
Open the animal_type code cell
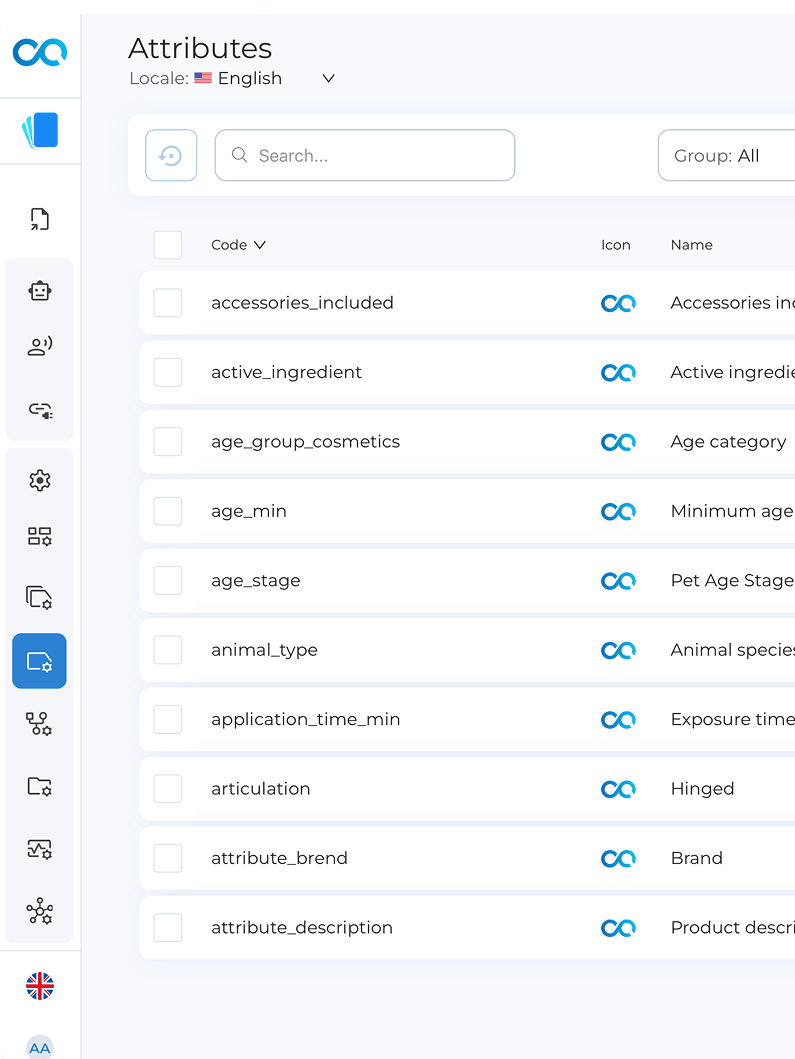coord(264,650)
